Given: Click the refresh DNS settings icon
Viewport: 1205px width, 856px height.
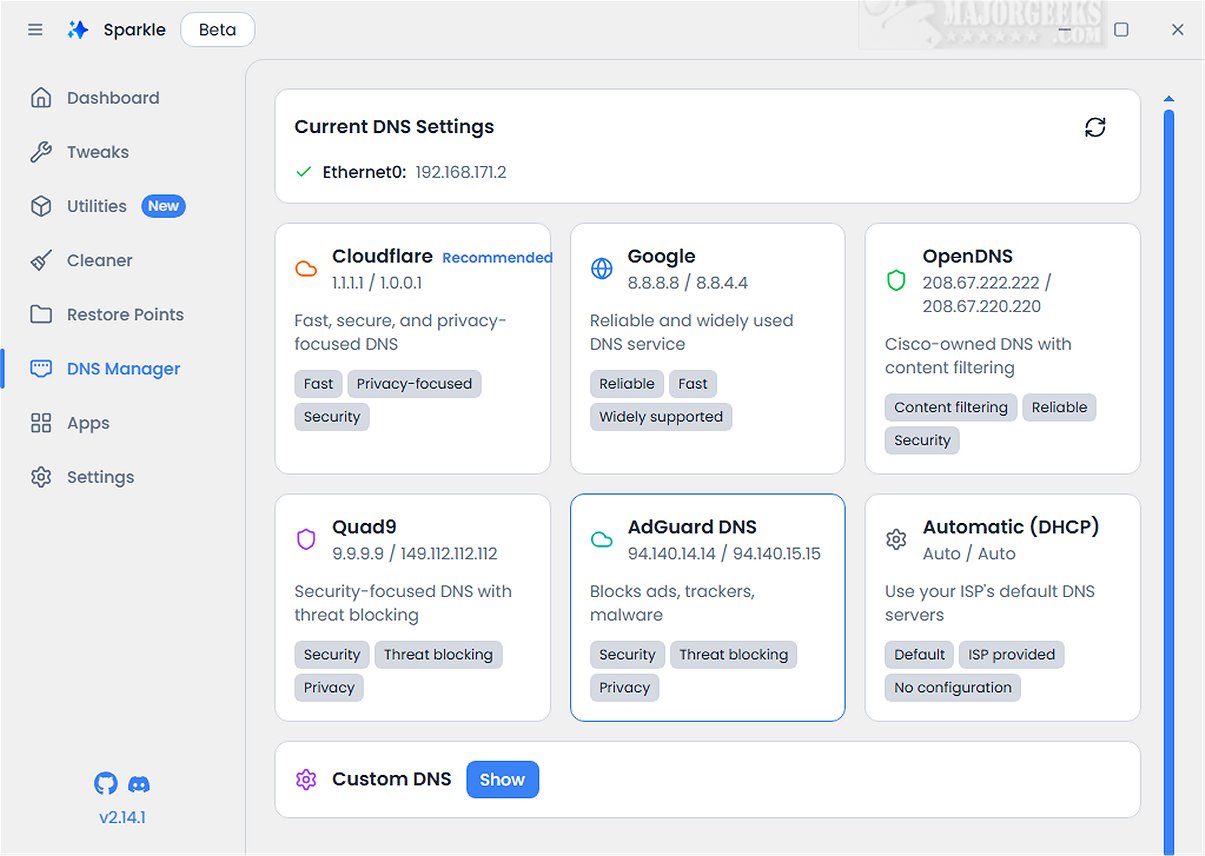Looking at the screenshot, I should click(x=1095, y=127).
